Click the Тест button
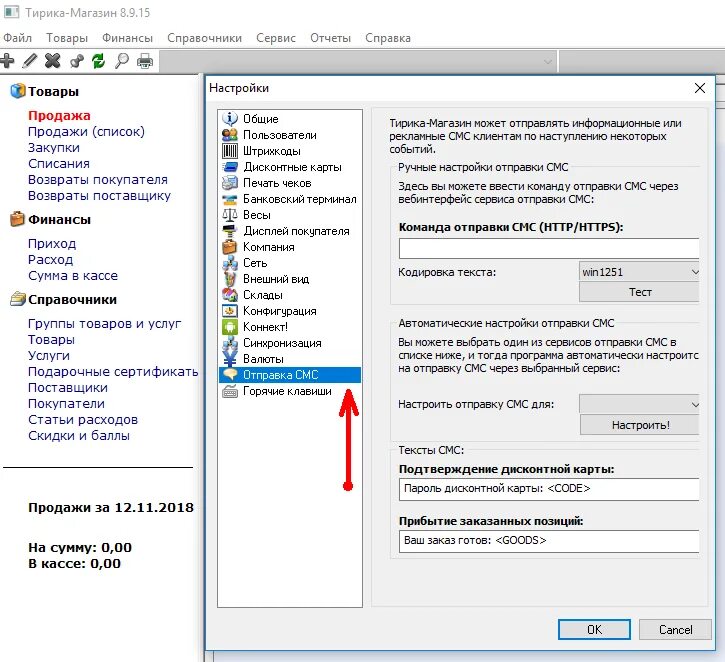Viewport: 725px width, 662px height. pos(639,292)
